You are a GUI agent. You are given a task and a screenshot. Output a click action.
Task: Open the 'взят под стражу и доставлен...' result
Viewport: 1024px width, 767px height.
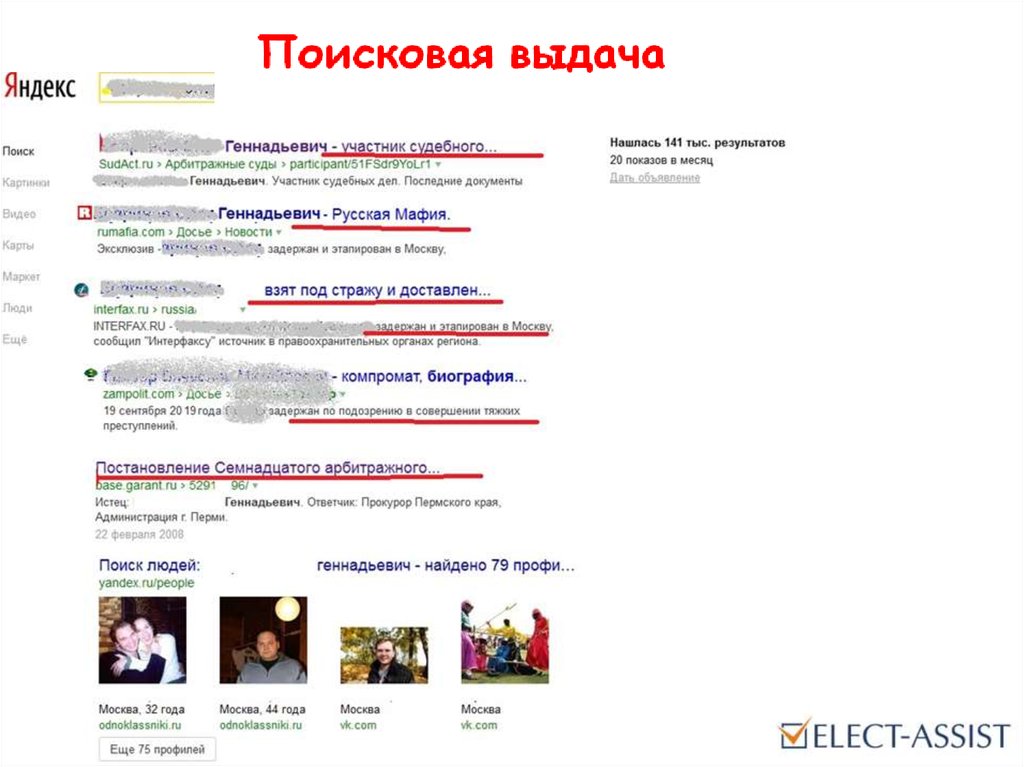[377, 291]
